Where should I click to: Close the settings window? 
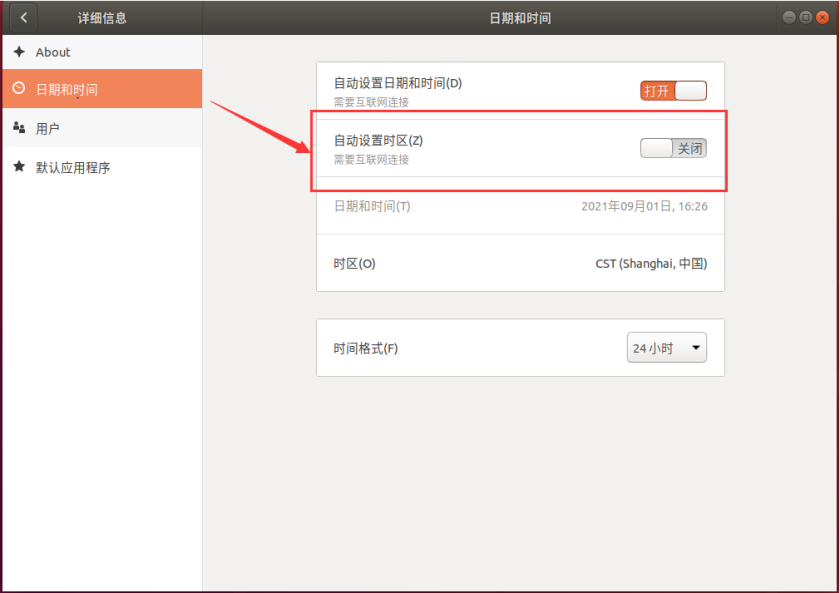tap(822, 17)
